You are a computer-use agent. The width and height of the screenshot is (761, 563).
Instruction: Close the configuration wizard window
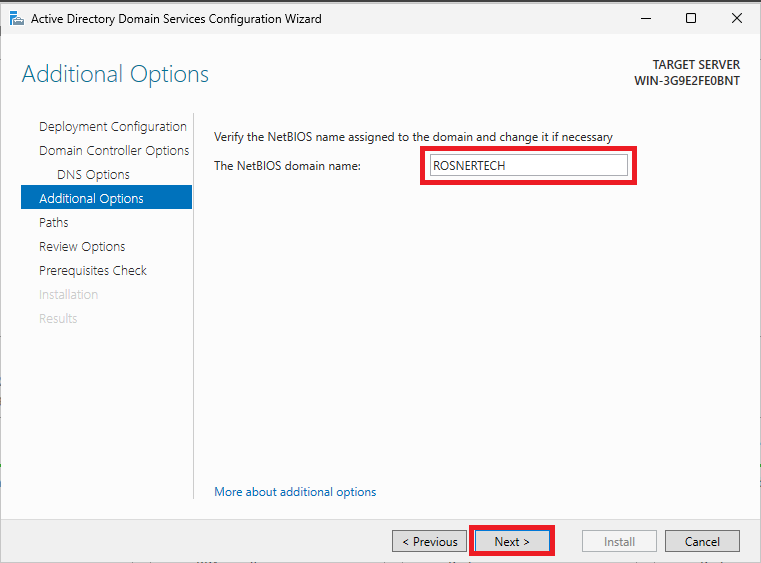pyautogui.click(x=737, y=18)
